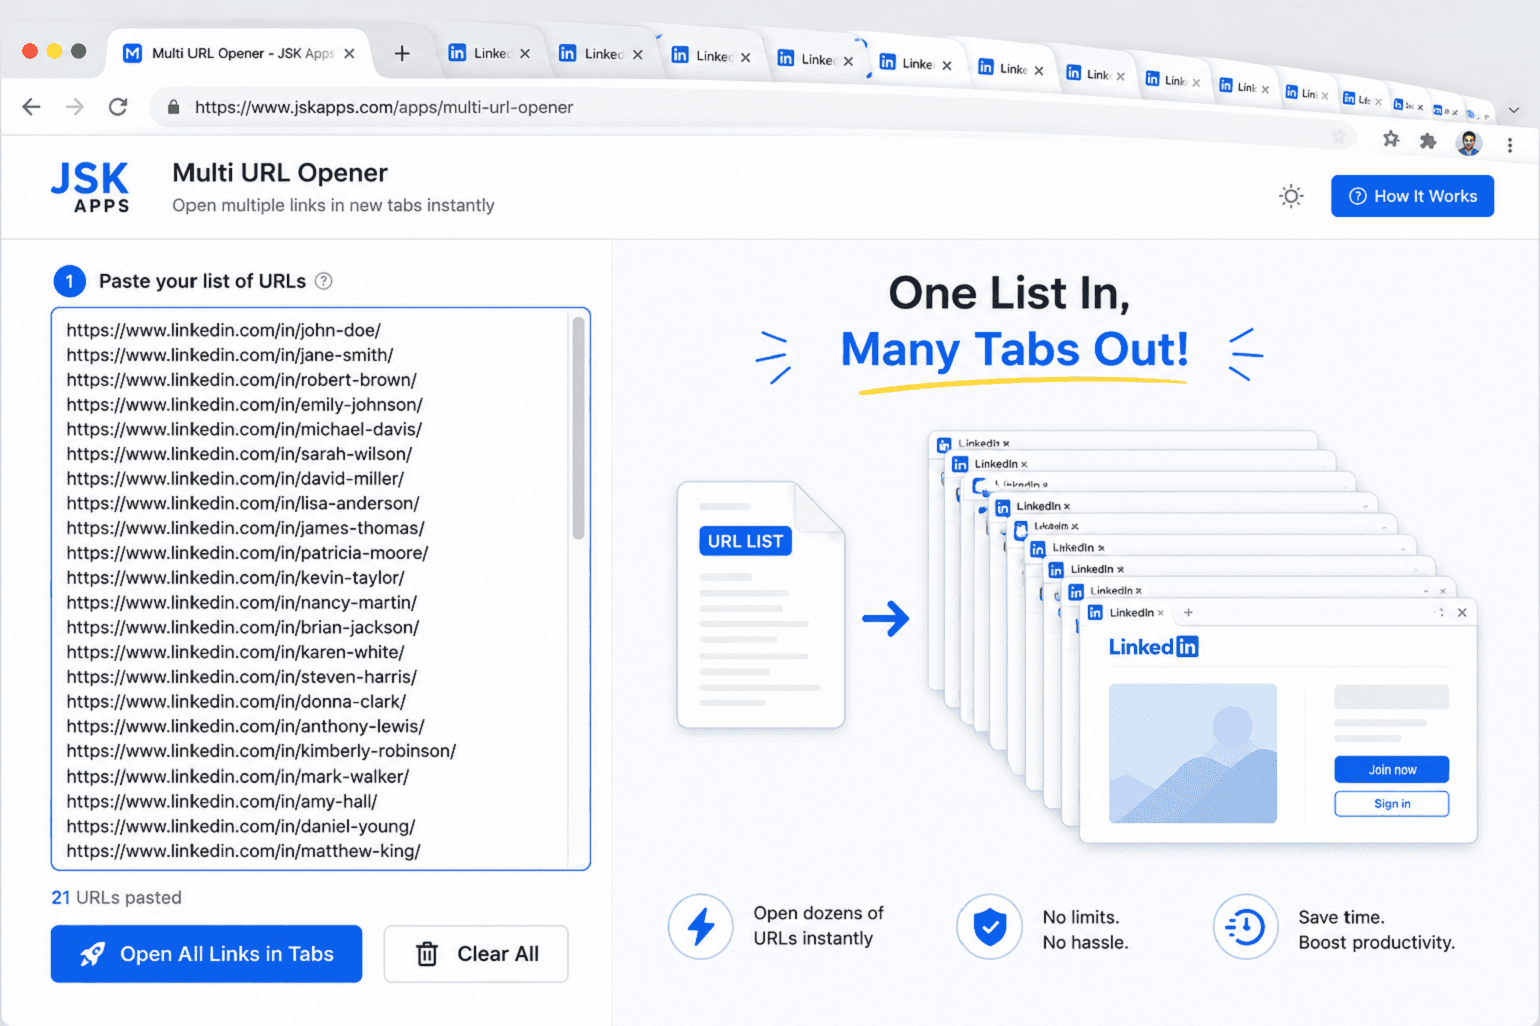Click the URL LIST document illustration
Screen dimensions: 1540x1026
(761, 605)
